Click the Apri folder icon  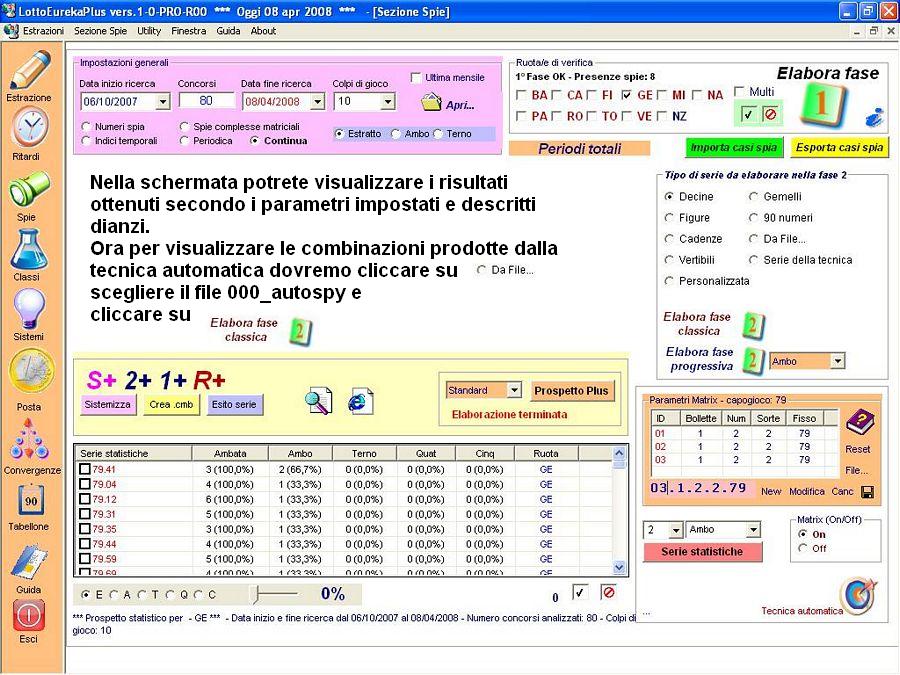[431, 103]
